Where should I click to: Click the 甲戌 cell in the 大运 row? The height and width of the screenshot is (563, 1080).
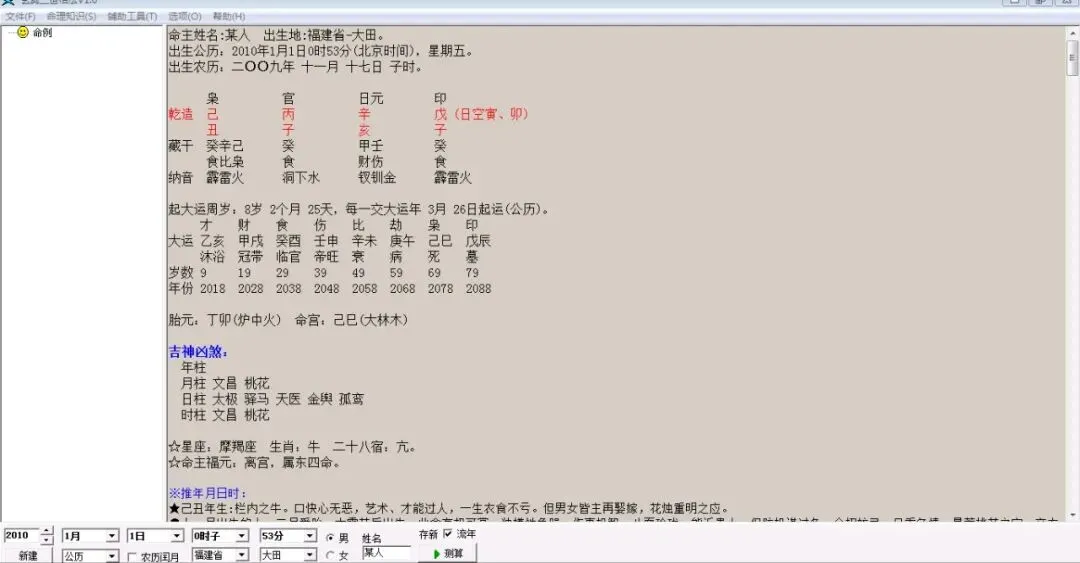pyautogui.click(x=251, y=241)
